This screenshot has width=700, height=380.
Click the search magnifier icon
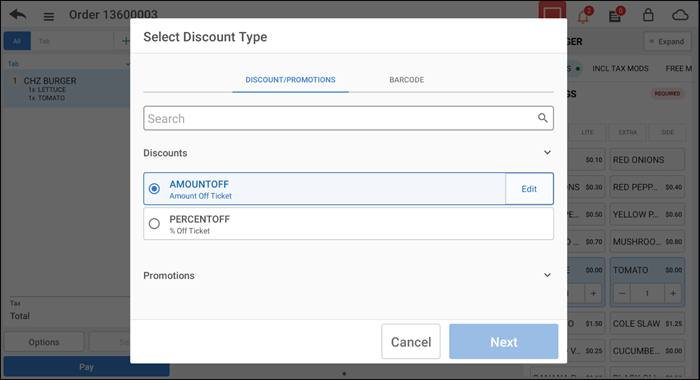click(x=542, y=118)
